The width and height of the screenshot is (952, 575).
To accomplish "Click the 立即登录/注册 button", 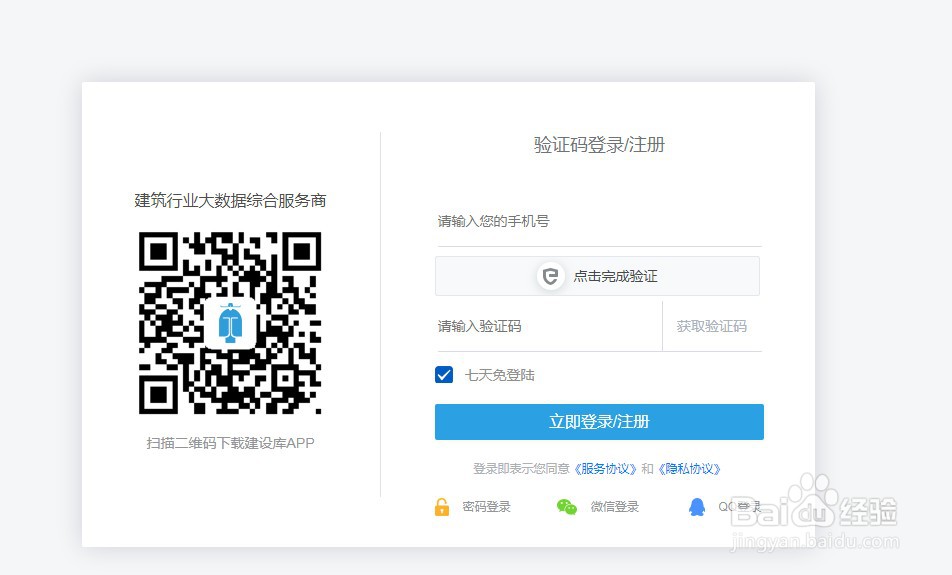I will [599, 421].
